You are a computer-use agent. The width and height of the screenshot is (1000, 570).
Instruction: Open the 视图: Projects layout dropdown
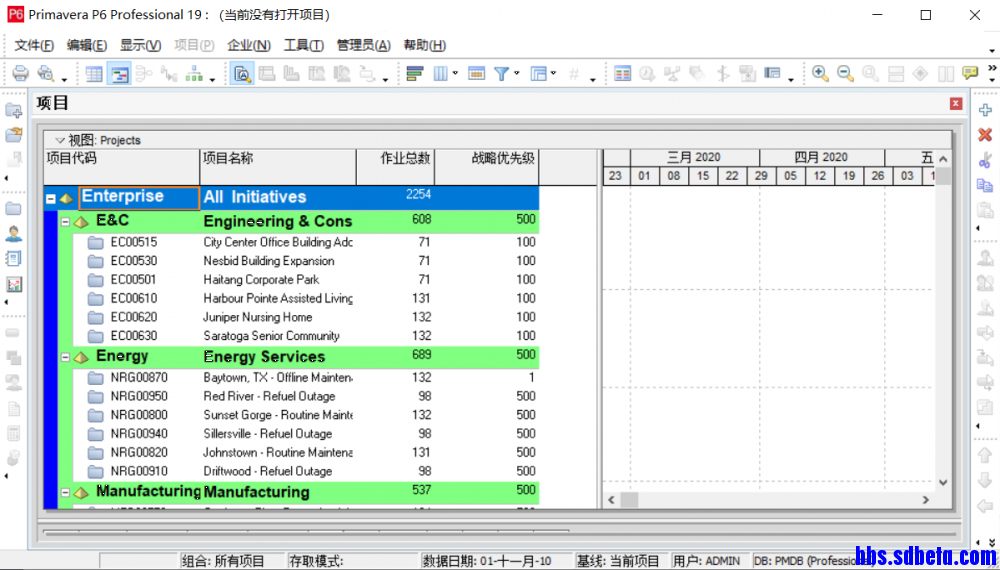(60, 140)
